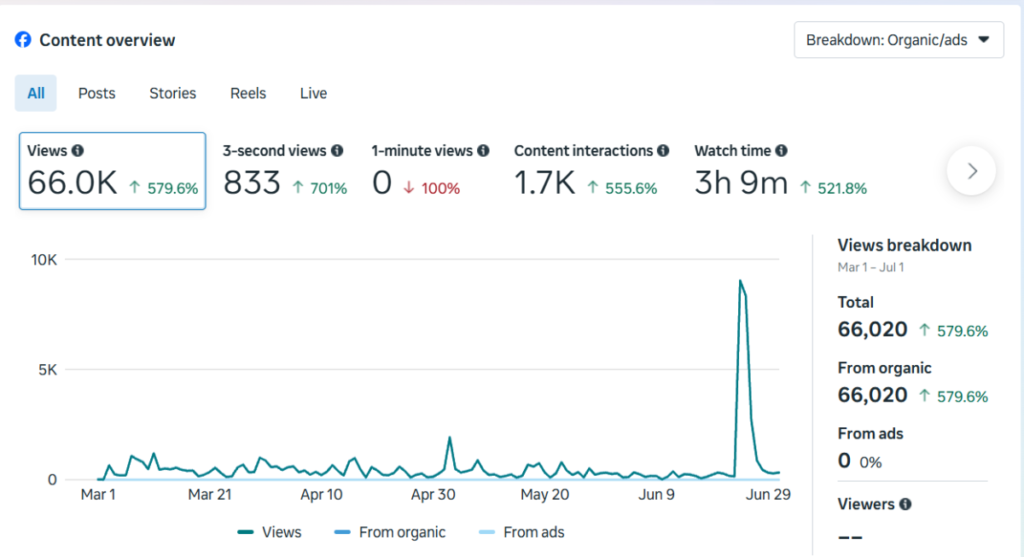This screenshot has height=557, width=1024.
Task: Open the Stories tab
Action: click(173, 93)
